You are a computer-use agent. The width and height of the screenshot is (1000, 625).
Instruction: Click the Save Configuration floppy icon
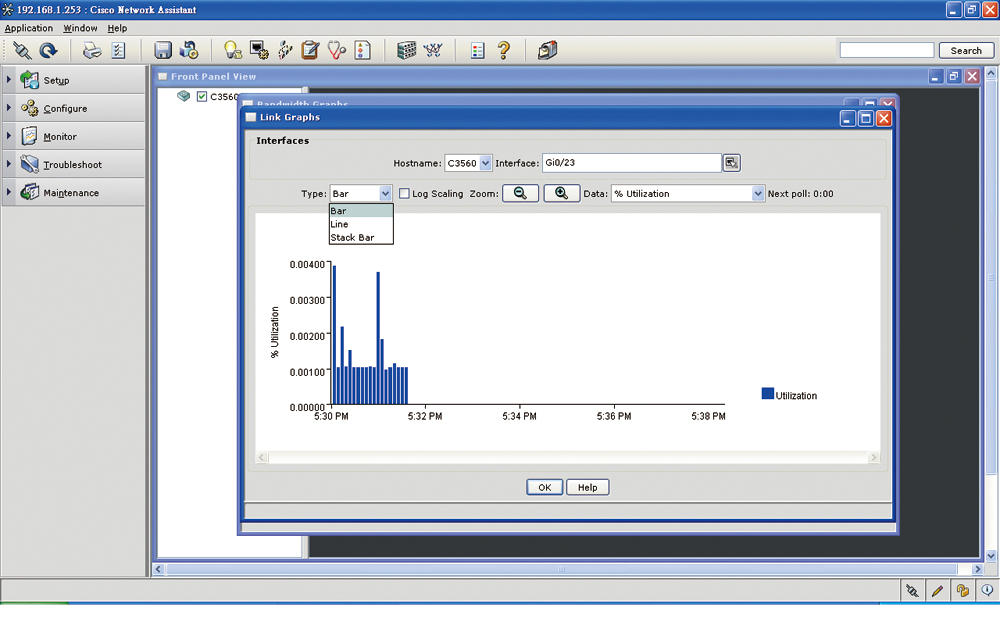pyautogui.click(x=163, y=50)
